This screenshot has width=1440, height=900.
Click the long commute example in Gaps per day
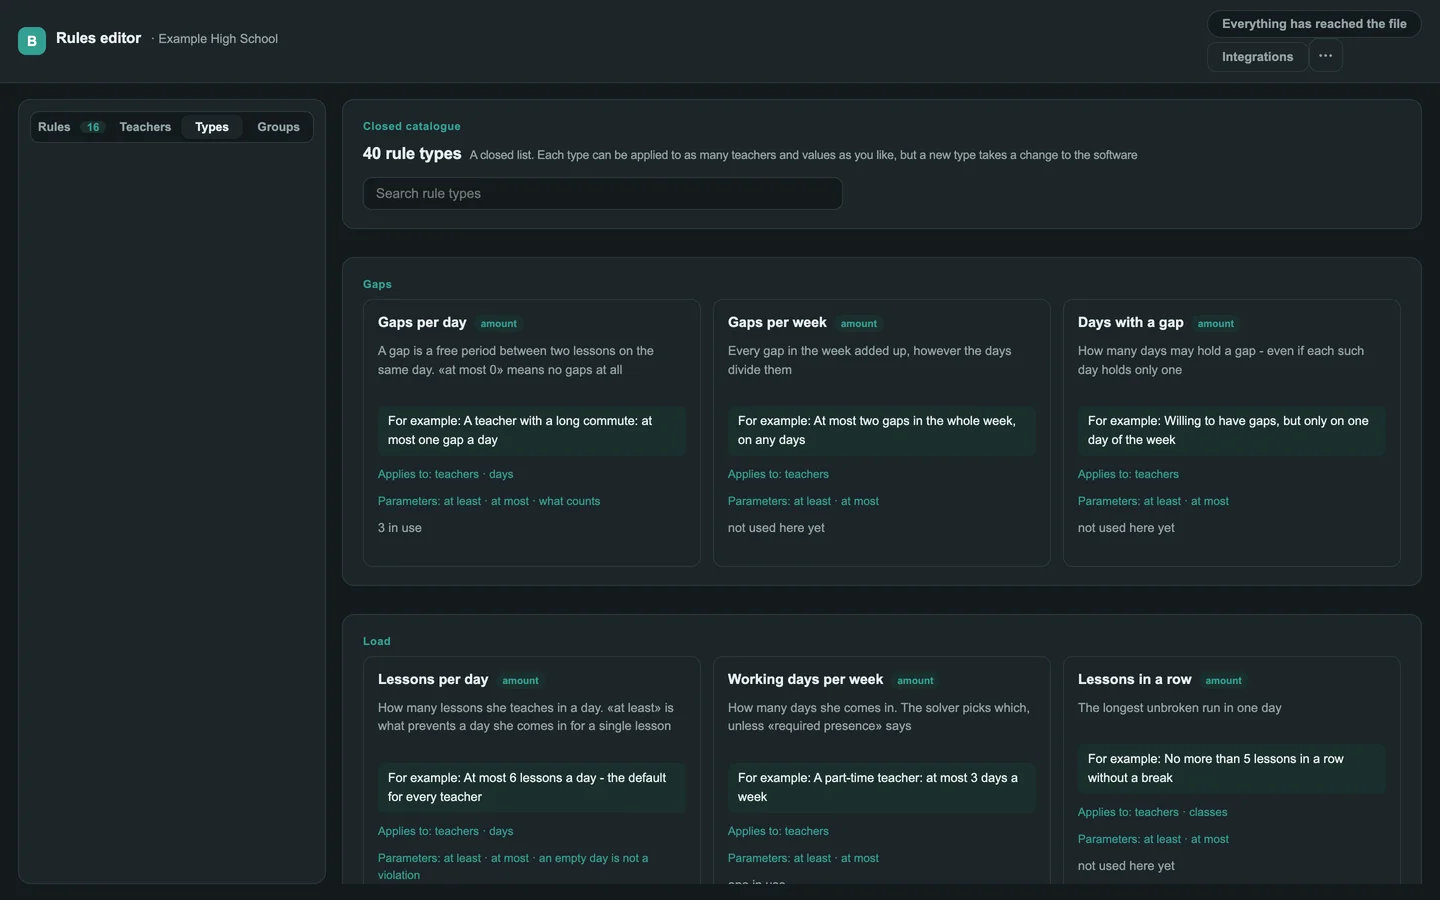(532, 430)
